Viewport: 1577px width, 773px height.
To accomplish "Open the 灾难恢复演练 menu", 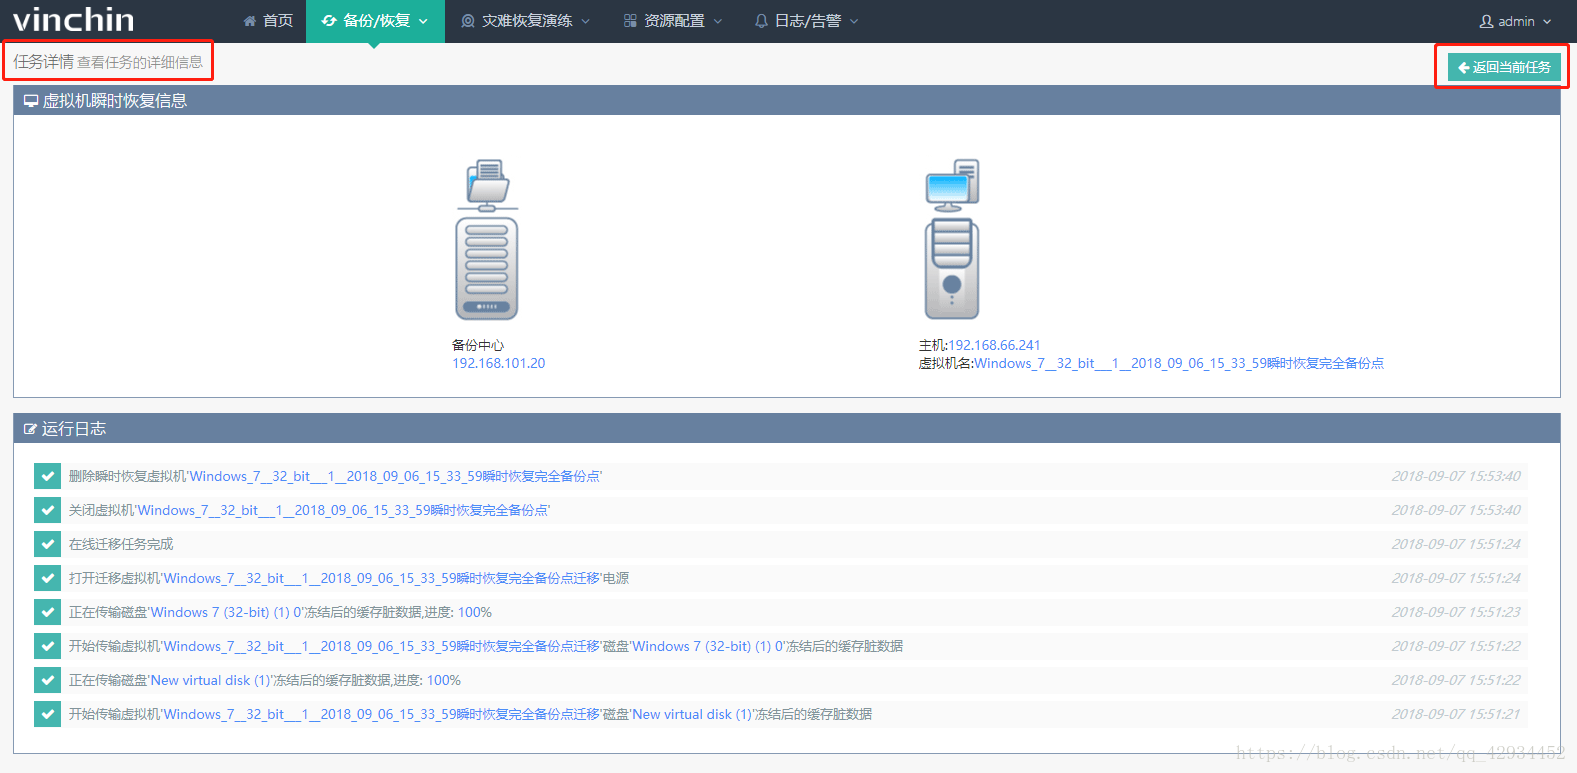I will (x=526, y=21).
